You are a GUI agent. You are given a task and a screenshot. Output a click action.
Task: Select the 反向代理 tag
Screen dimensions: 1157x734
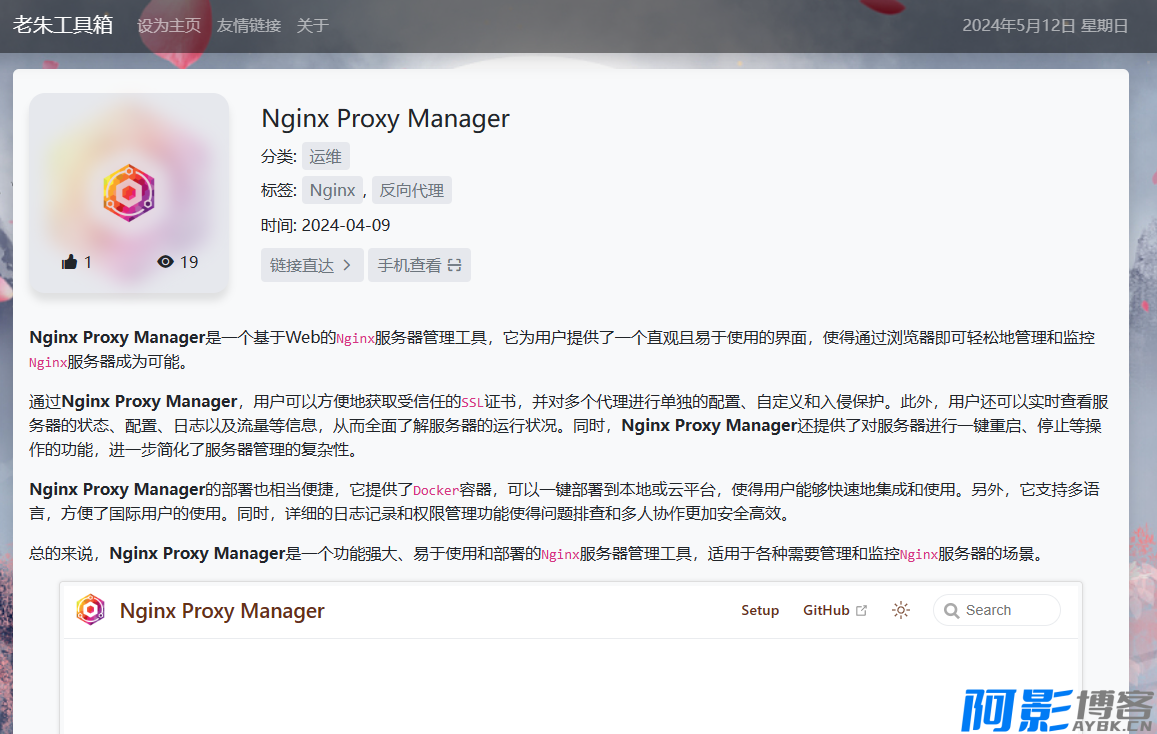point(411,190)
